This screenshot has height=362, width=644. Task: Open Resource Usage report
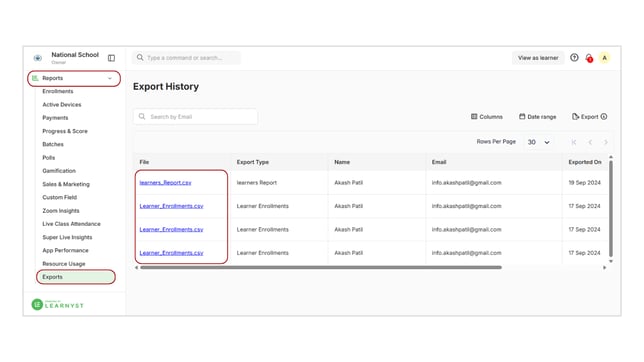[x=64, y=264]
